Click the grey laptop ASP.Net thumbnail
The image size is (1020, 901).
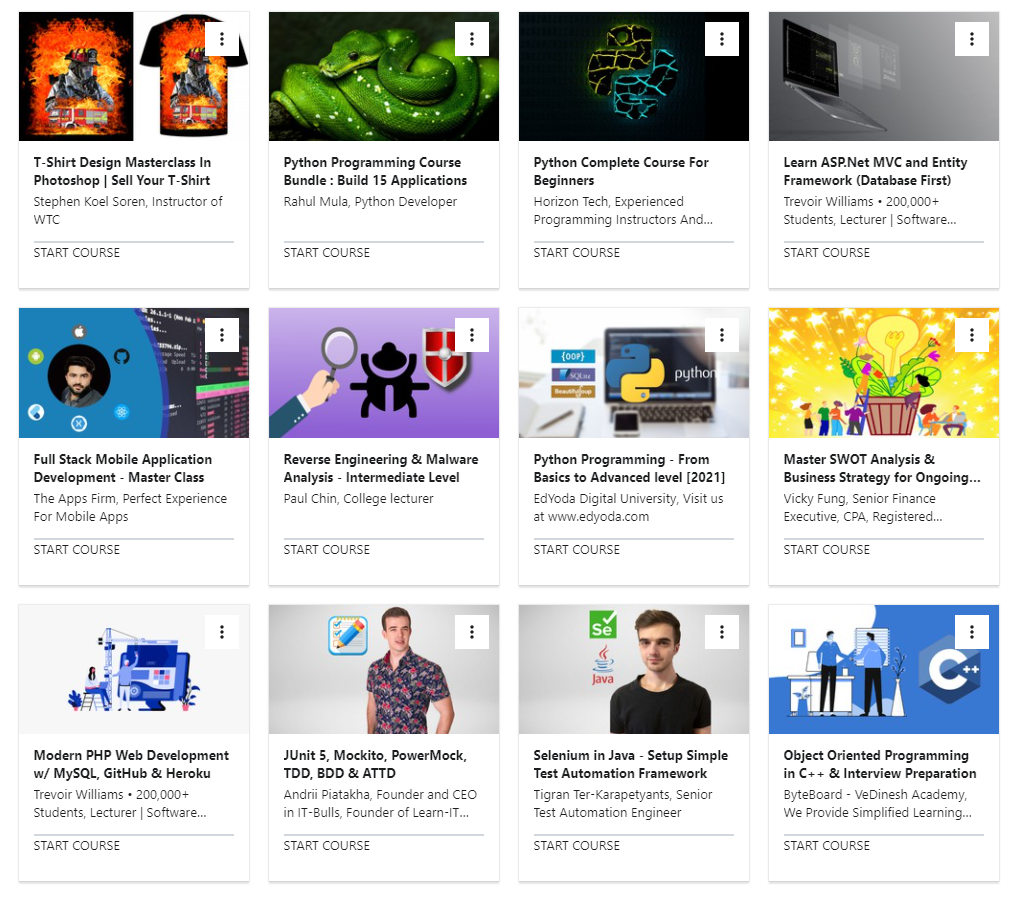coord(883,76)
